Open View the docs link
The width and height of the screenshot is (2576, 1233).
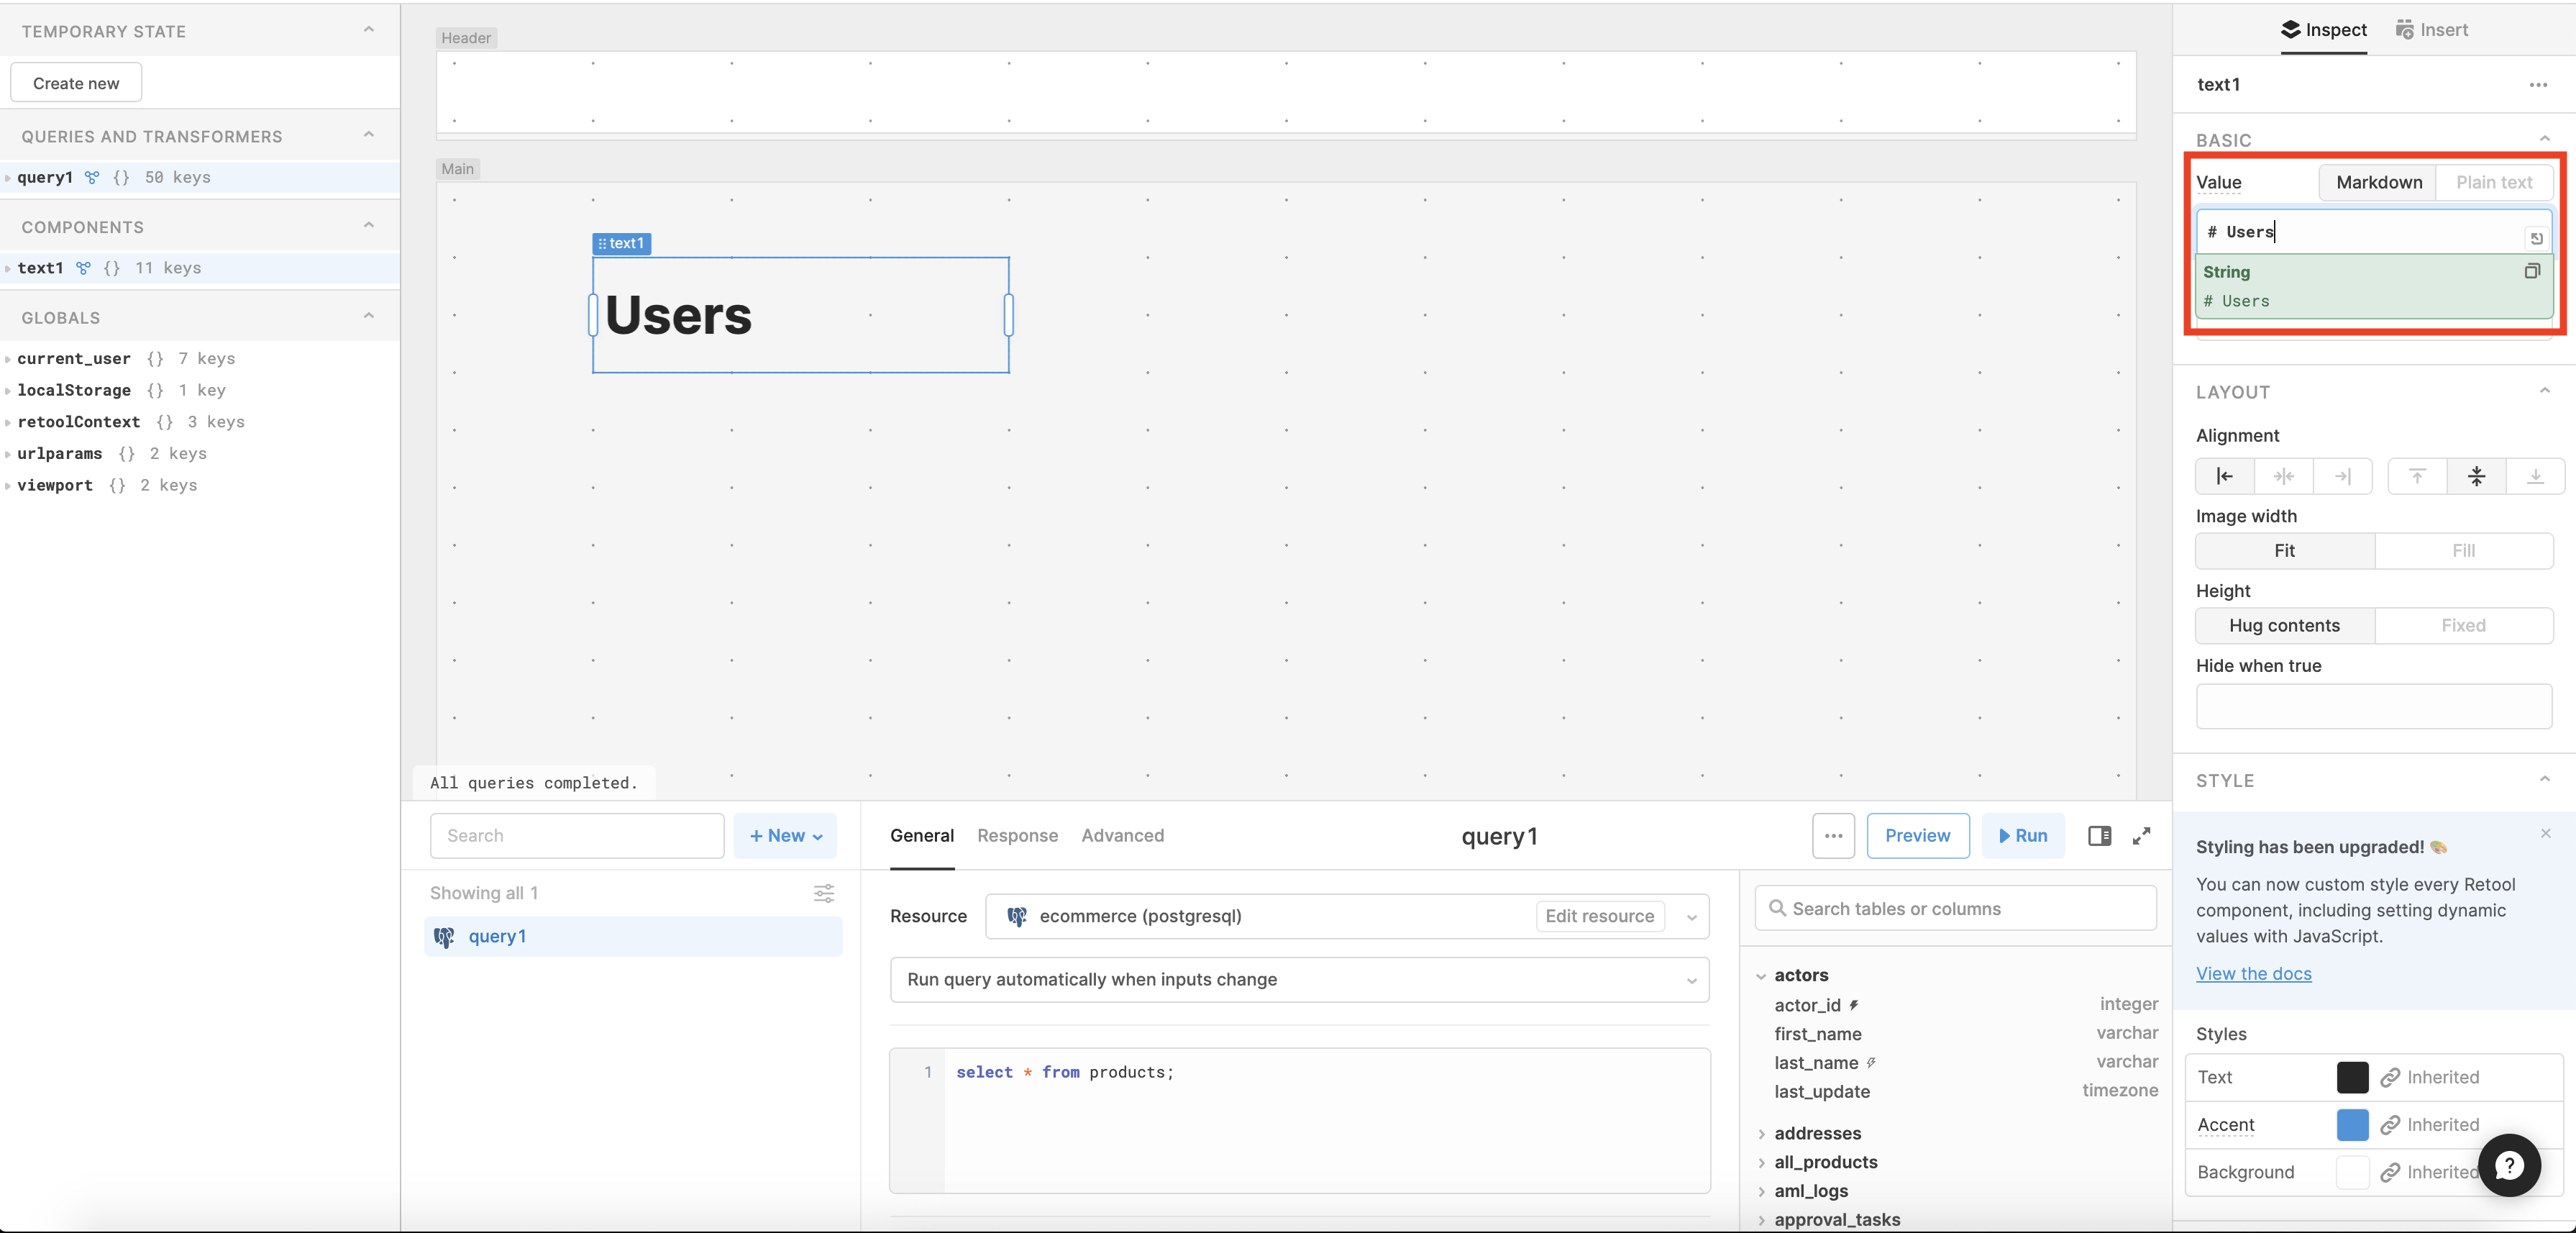pos(2253,974)
